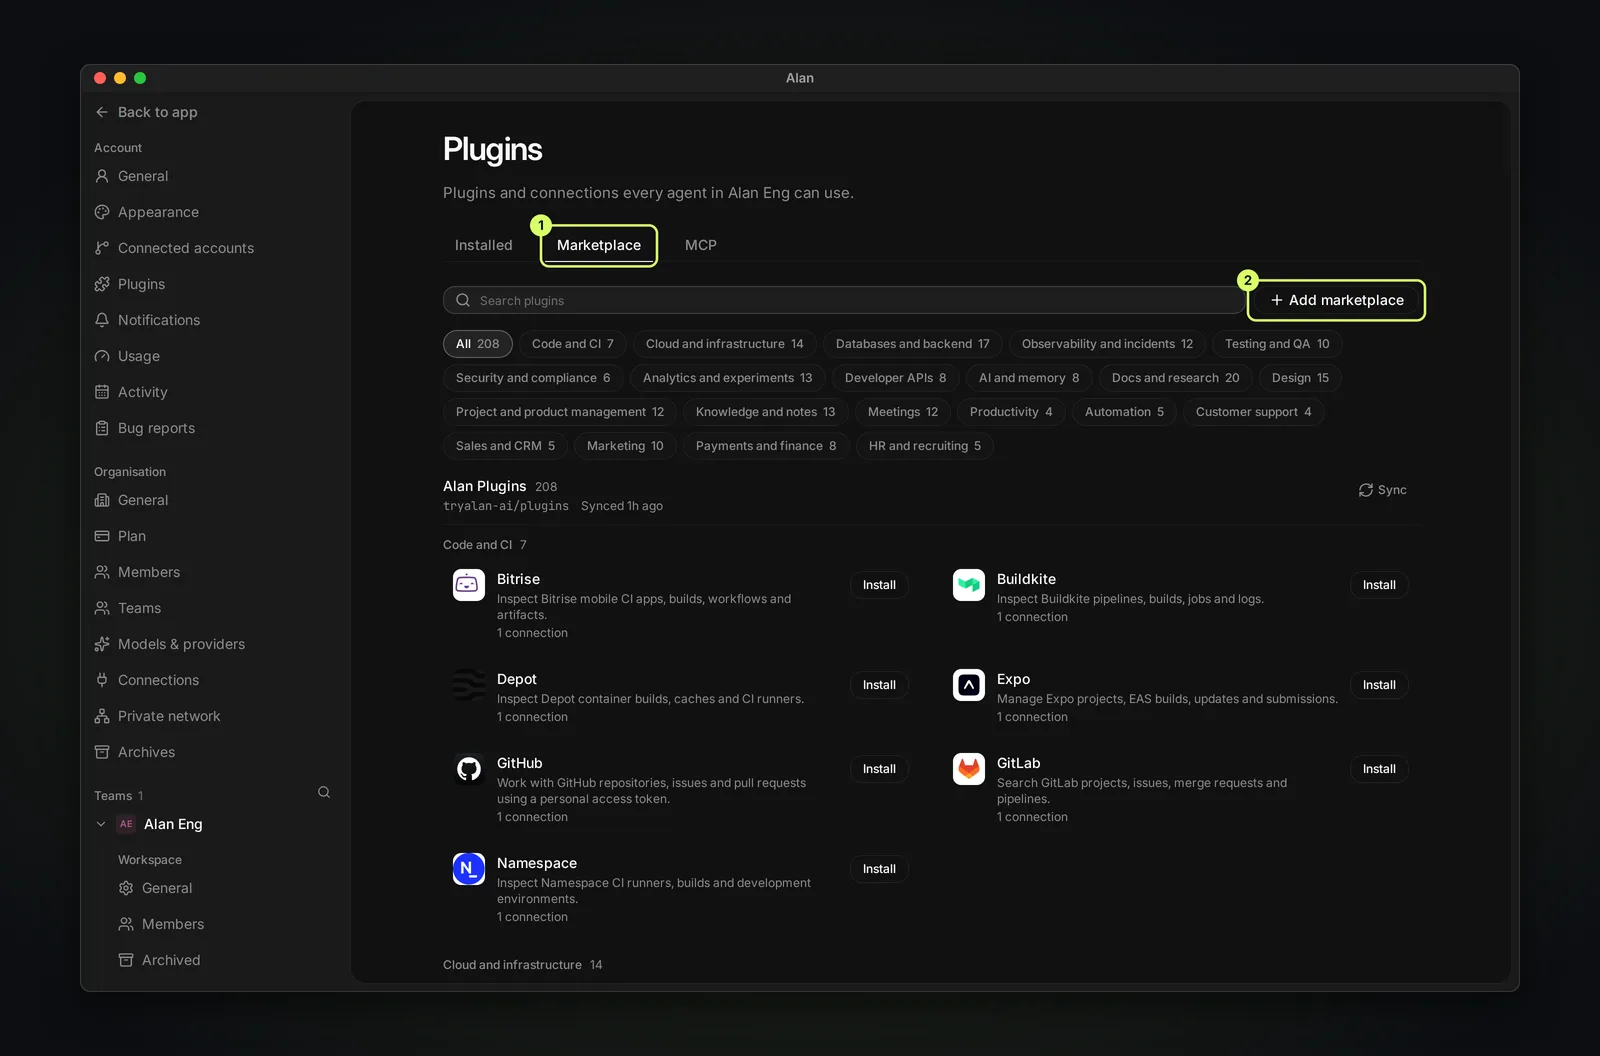Click the Search plugins field
The height and width of the screenshot is (1056, 1600).
[x=843, y=300]
